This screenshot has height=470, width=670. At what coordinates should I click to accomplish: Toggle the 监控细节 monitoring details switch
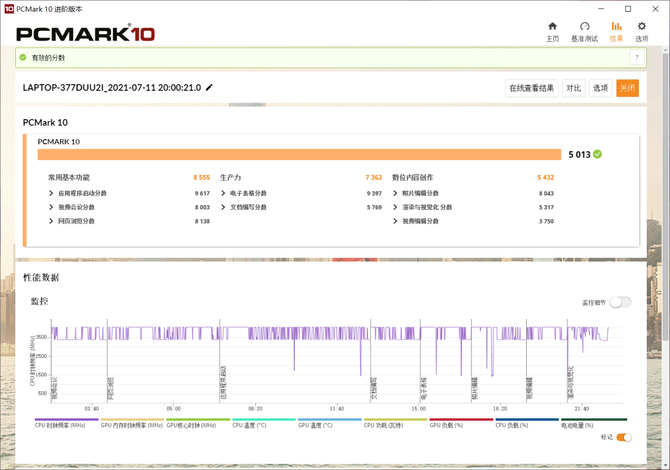coord(620,301)
